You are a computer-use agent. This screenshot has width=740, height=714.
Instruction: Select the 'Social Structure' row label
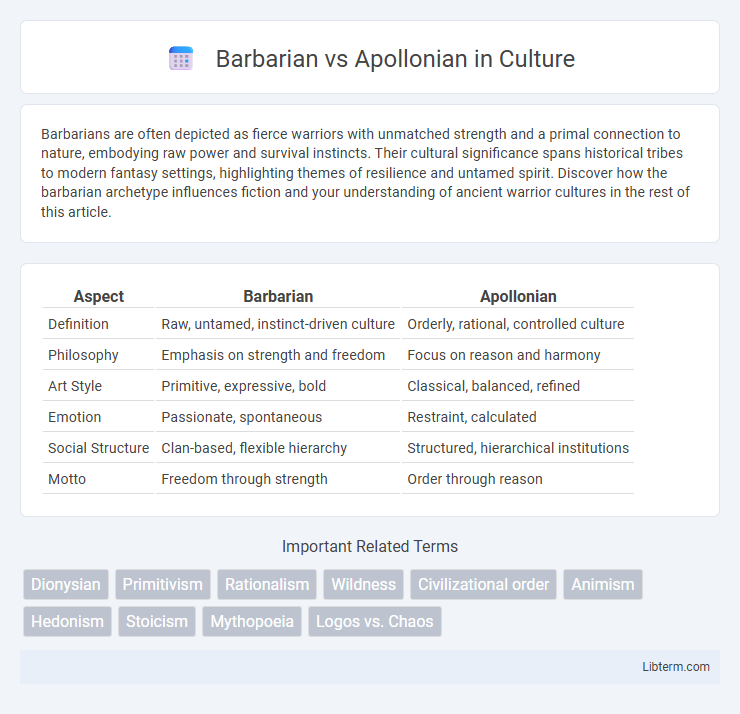(x=99, y=448)
